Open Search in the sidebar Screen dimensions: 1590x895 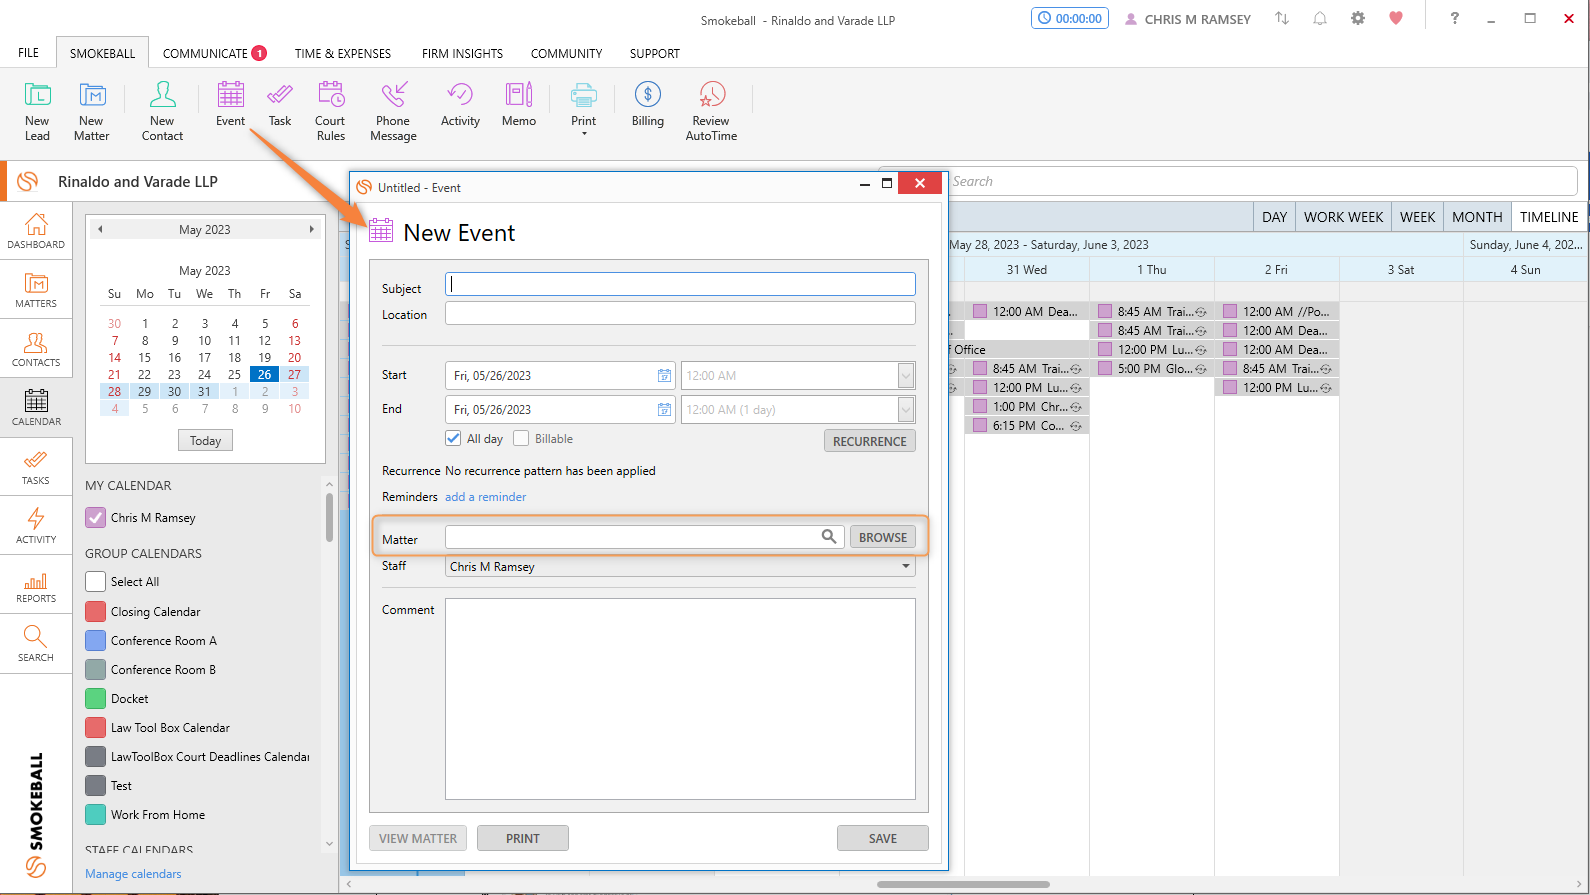pyautogui.click(x=36, y=644)
